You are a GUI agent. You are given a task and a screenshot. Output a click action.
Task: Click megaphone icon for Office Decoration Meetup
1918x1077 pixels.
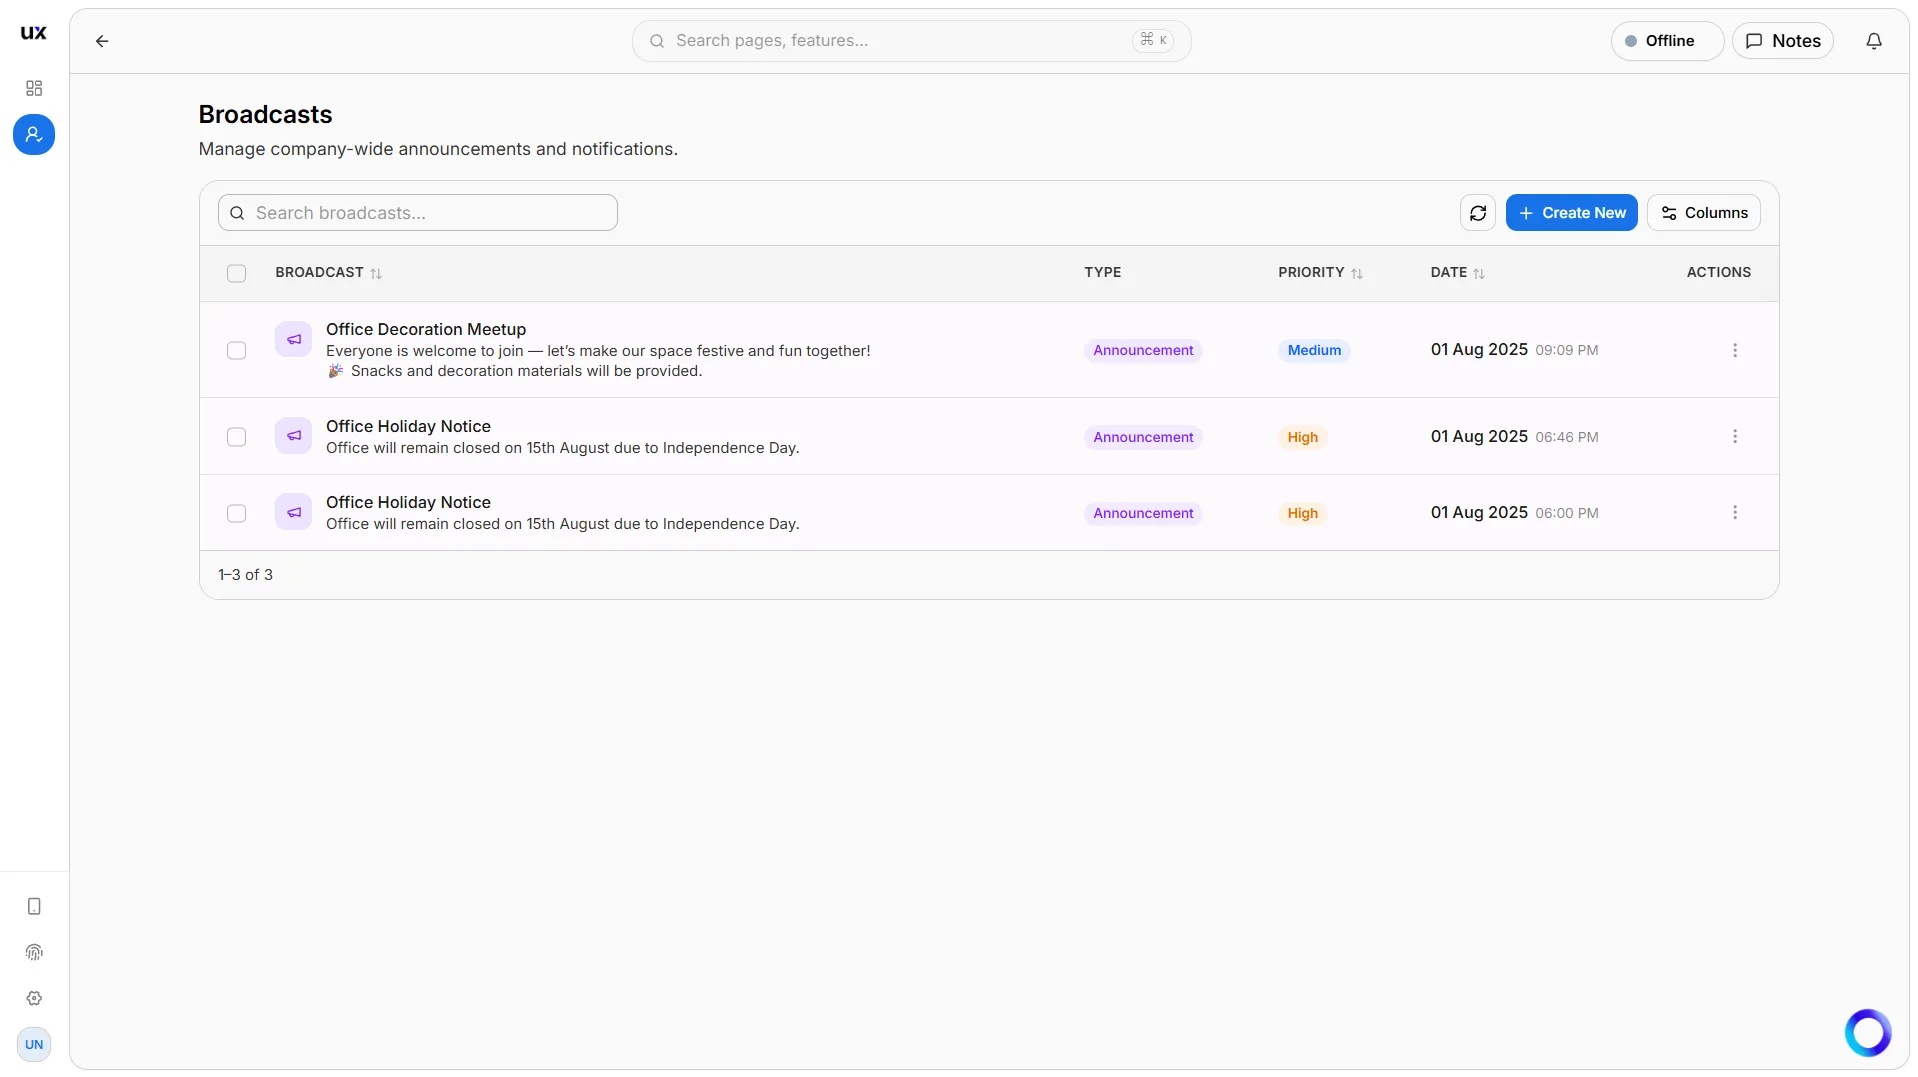[293, 339]
